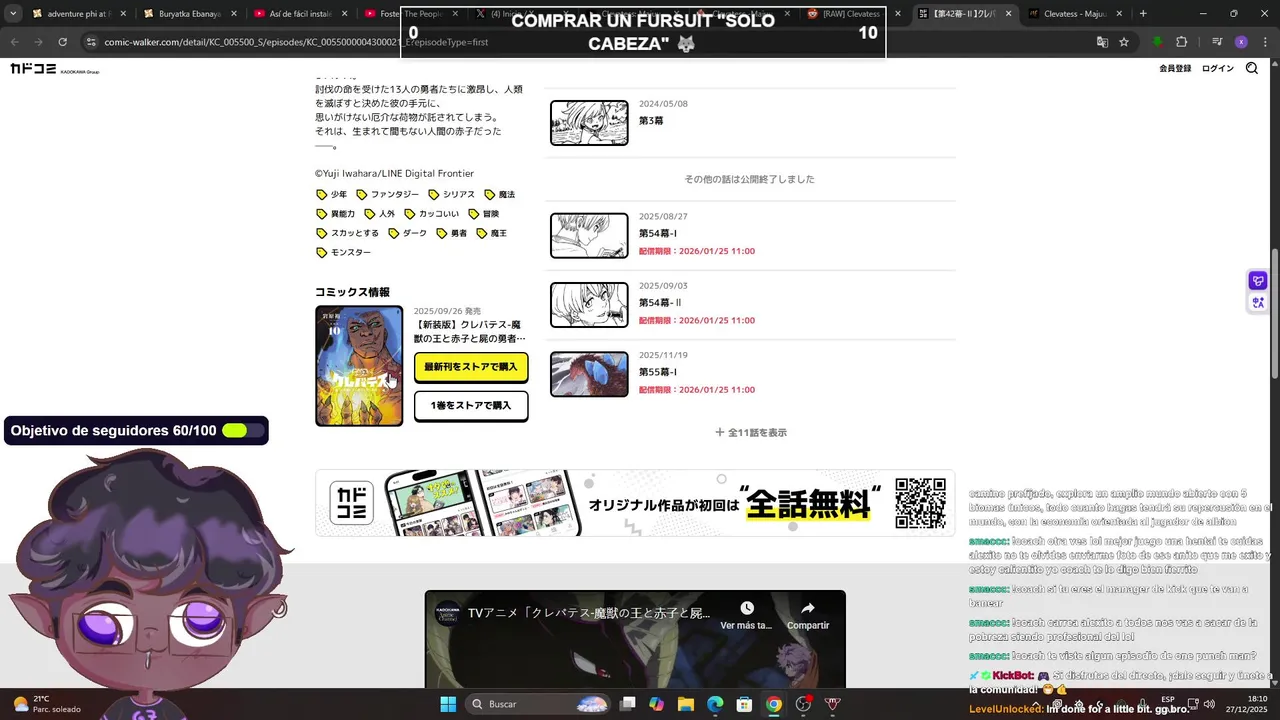The height and width of the screenshot is (720, 1280).
Task: Click the 人外 tag
Action: click(380, 214)
